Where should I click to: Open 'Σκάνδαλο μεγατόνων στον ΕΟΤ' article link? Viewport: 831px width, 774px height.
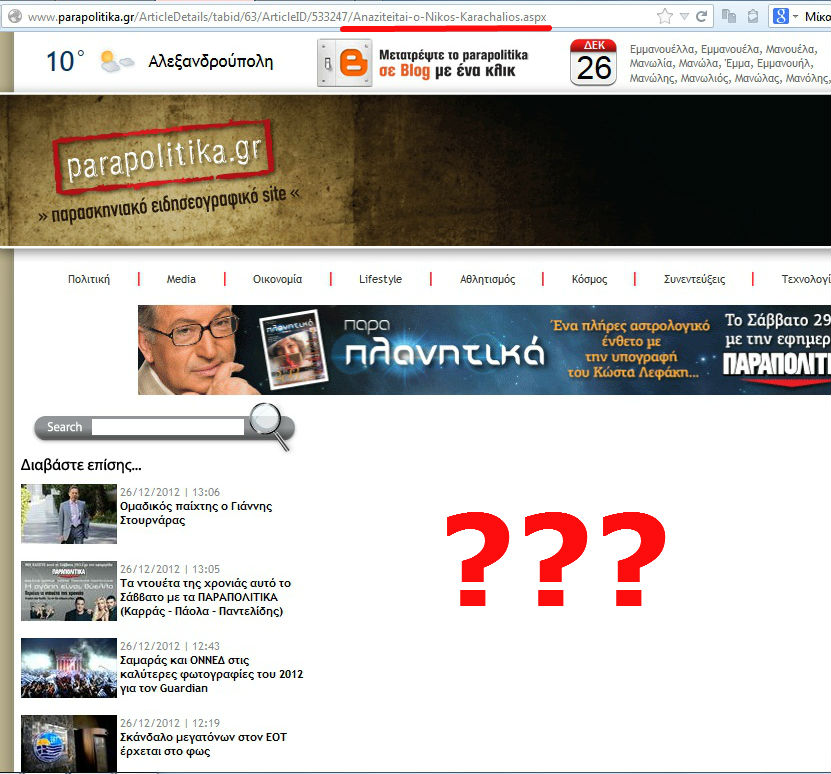click(x=204, y=744)
